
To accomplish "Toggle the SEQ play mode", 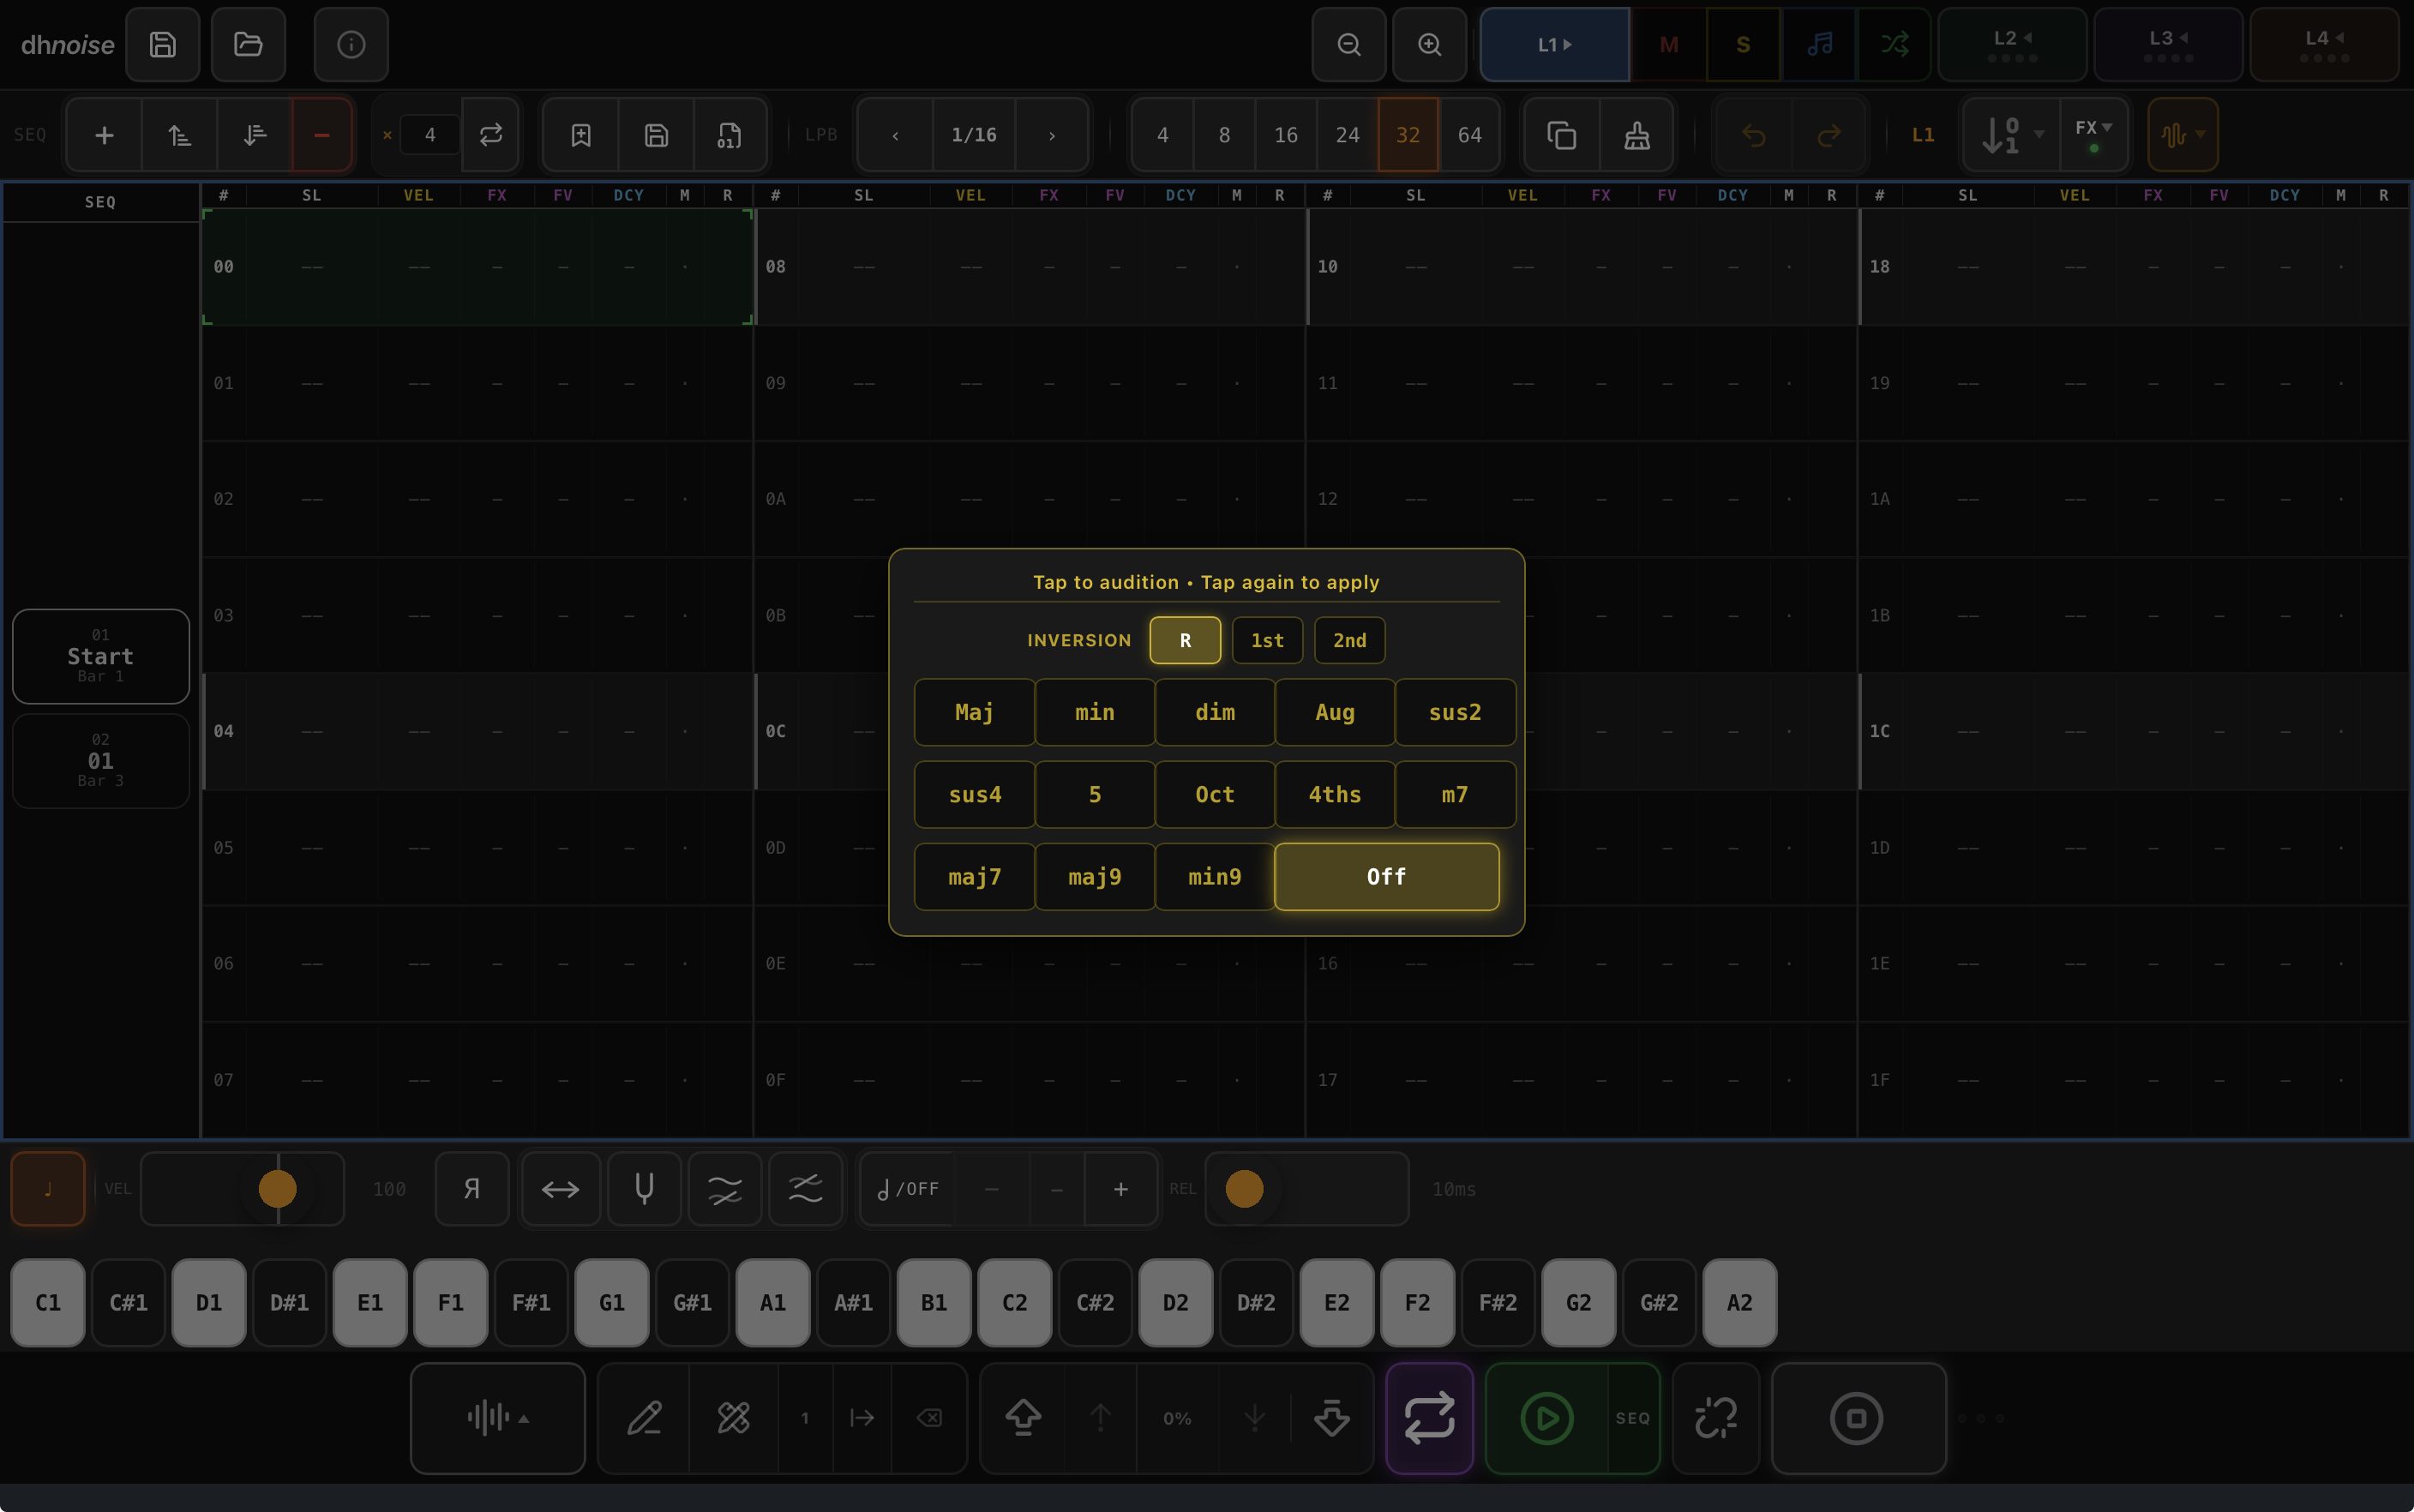I will point(1633,1418).
